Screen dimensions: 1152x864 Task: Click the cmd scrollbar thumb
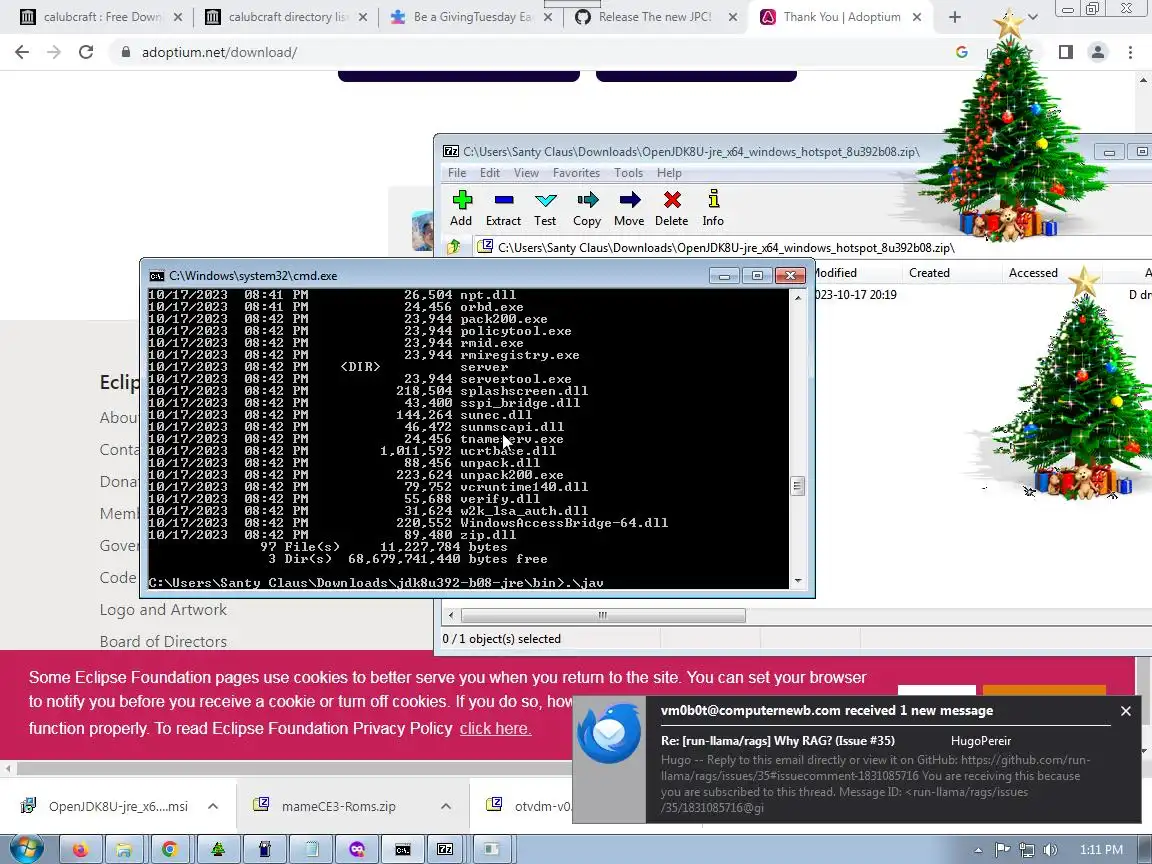[x=798, y=486]
